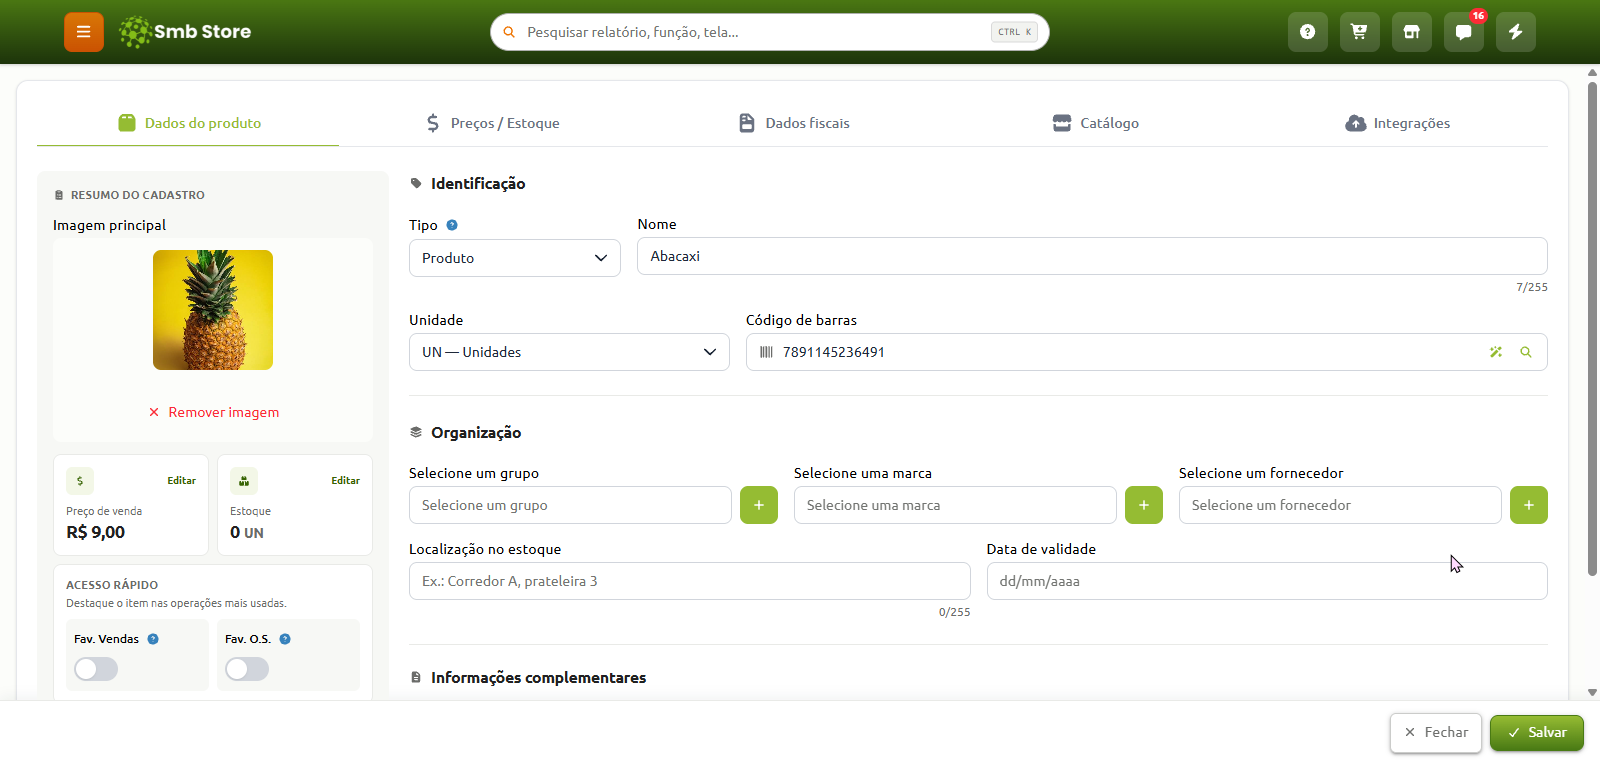This screenshot has height=765, width=1600.
Task: Click the Data de validade field
Action: [x=1267, y=581]
